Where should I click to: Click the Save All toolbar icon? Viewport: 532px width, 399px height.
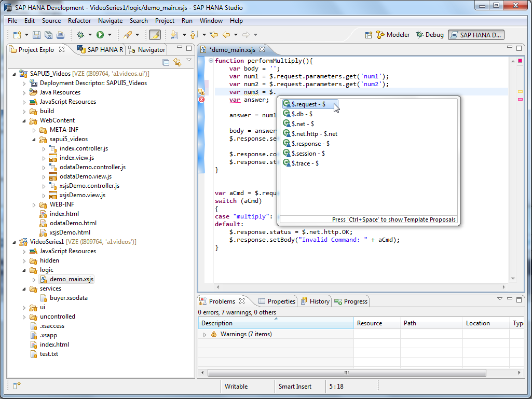49,35
